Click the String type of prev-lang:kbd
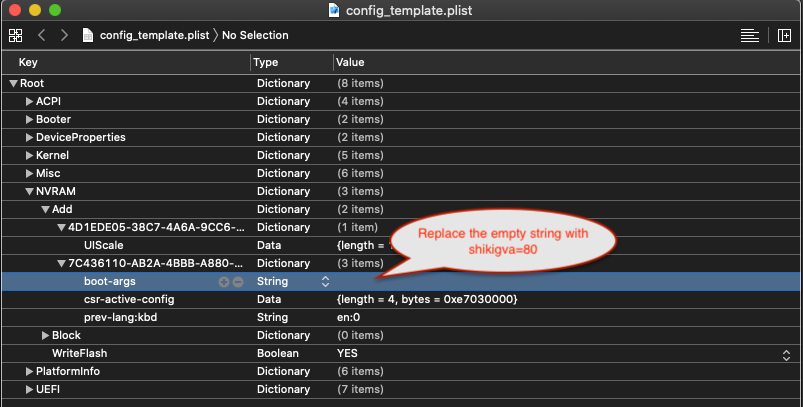The width and height of the screenshot is (803, 407). [x=272, y=317]
